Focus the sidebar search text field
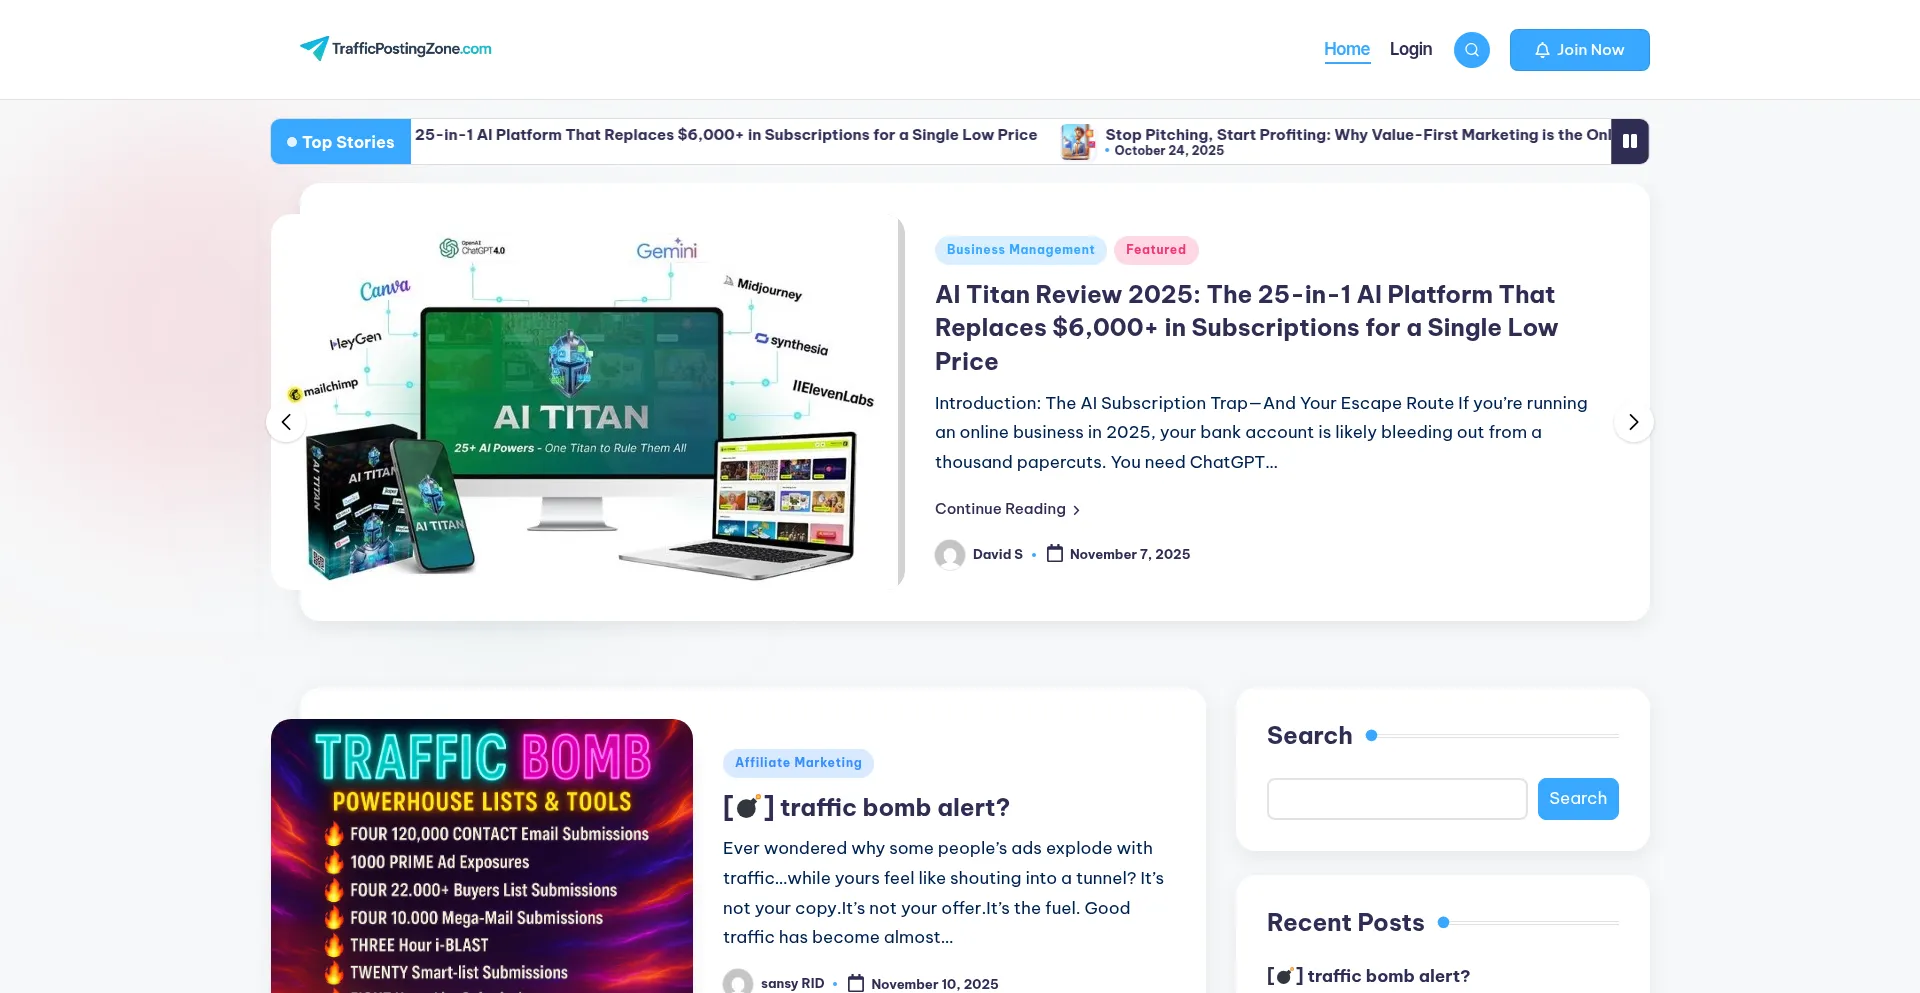Viewport: 1920px width, 993px height. click(1396, 799)
